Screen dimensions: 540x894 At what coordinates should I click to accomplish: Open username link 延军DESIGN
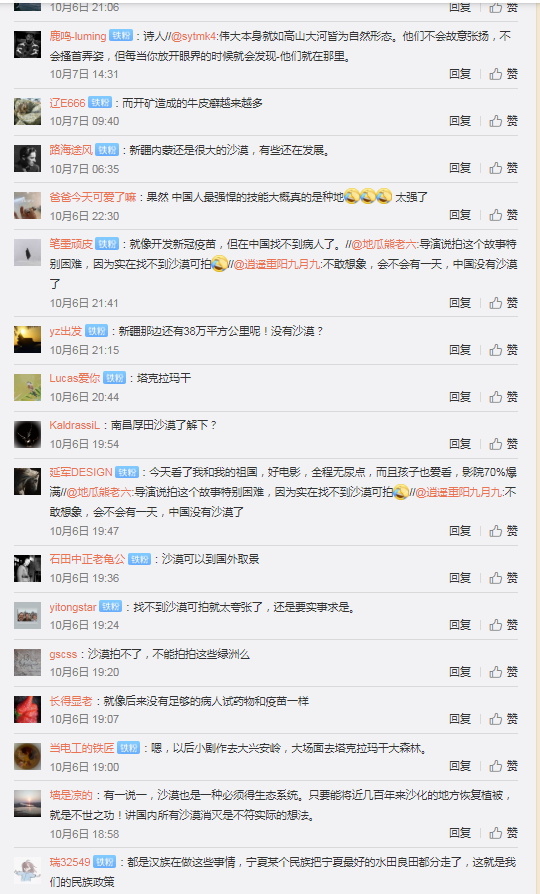coord(81,472)
